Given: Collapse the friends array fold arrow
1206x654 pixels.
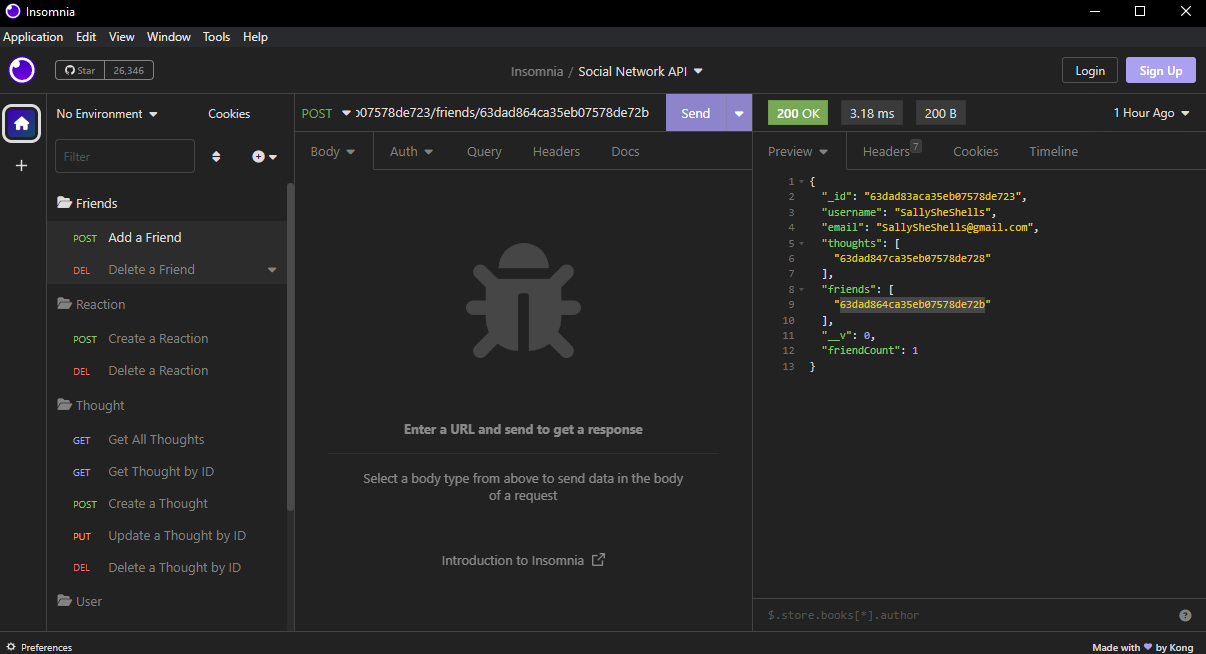Looking at the screenshot, I should (x=803, y=289).
